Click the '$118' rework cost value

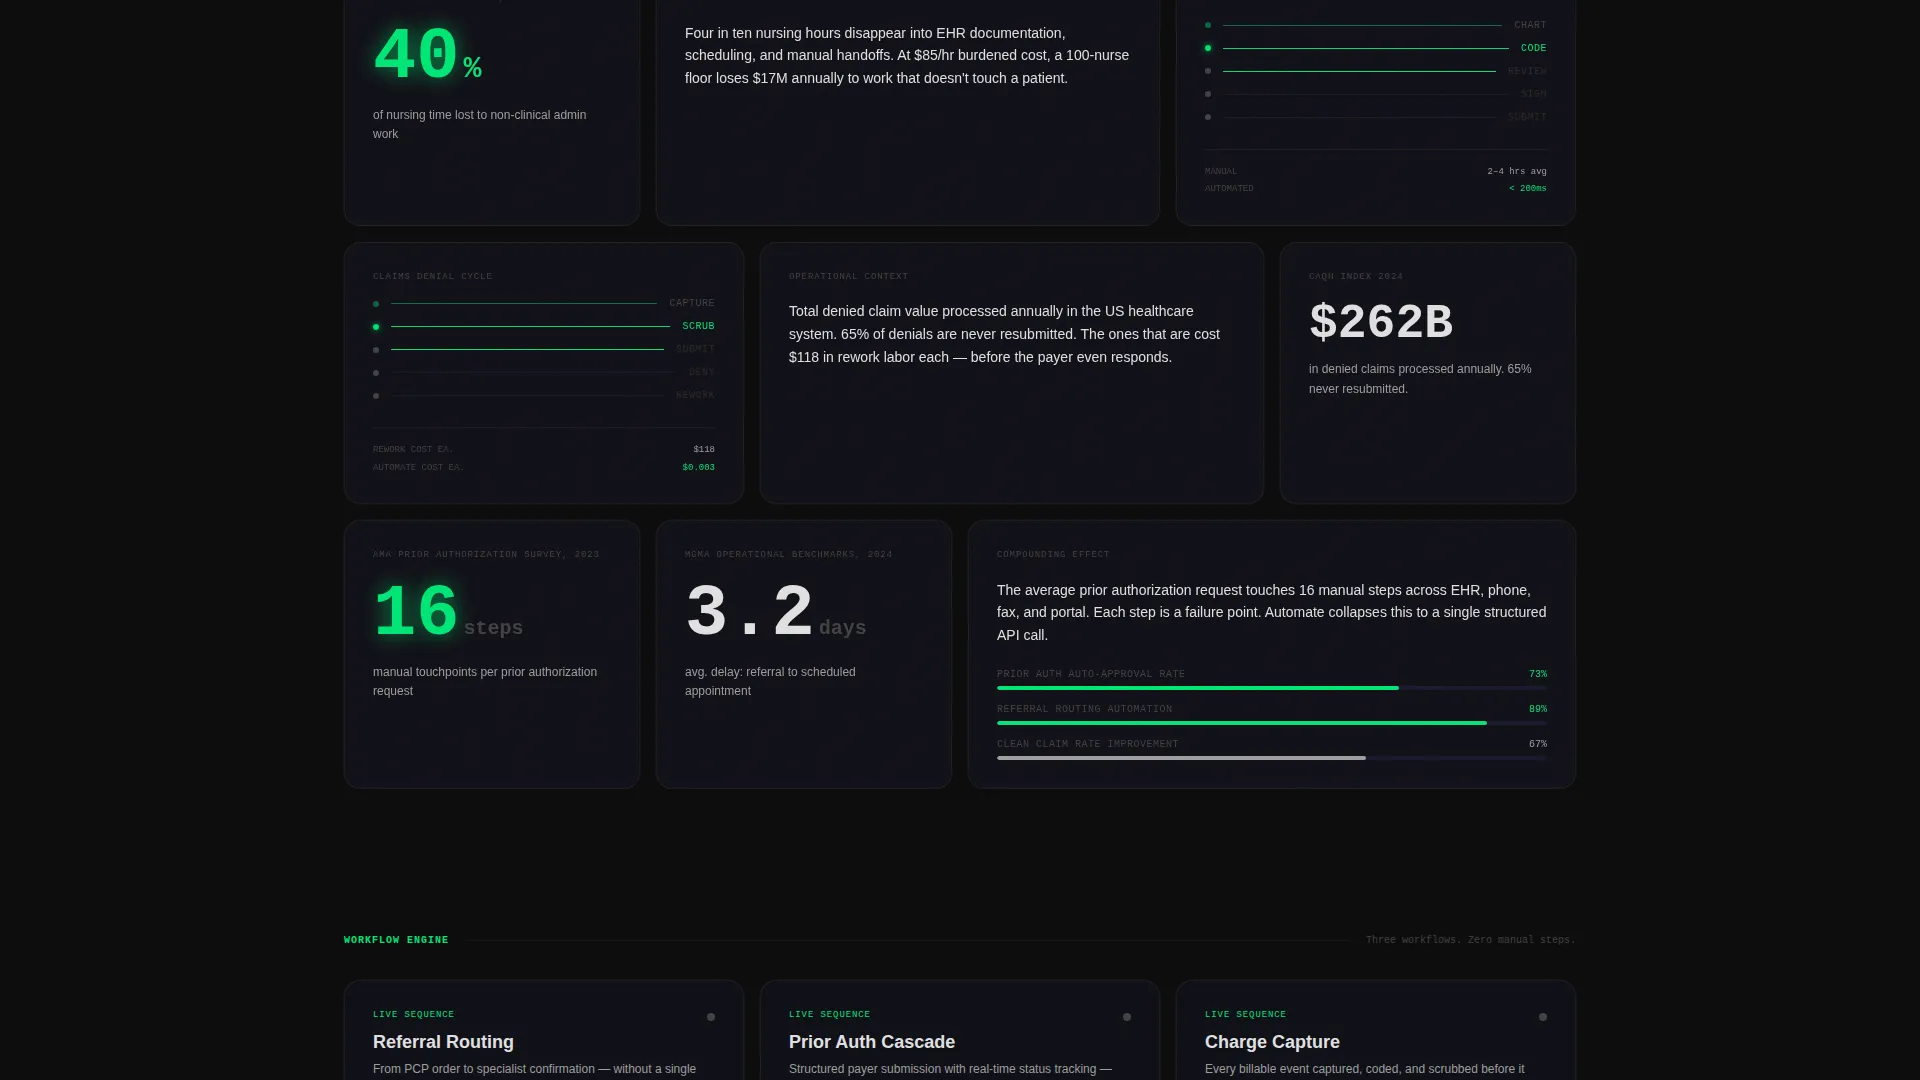[704, 450]
